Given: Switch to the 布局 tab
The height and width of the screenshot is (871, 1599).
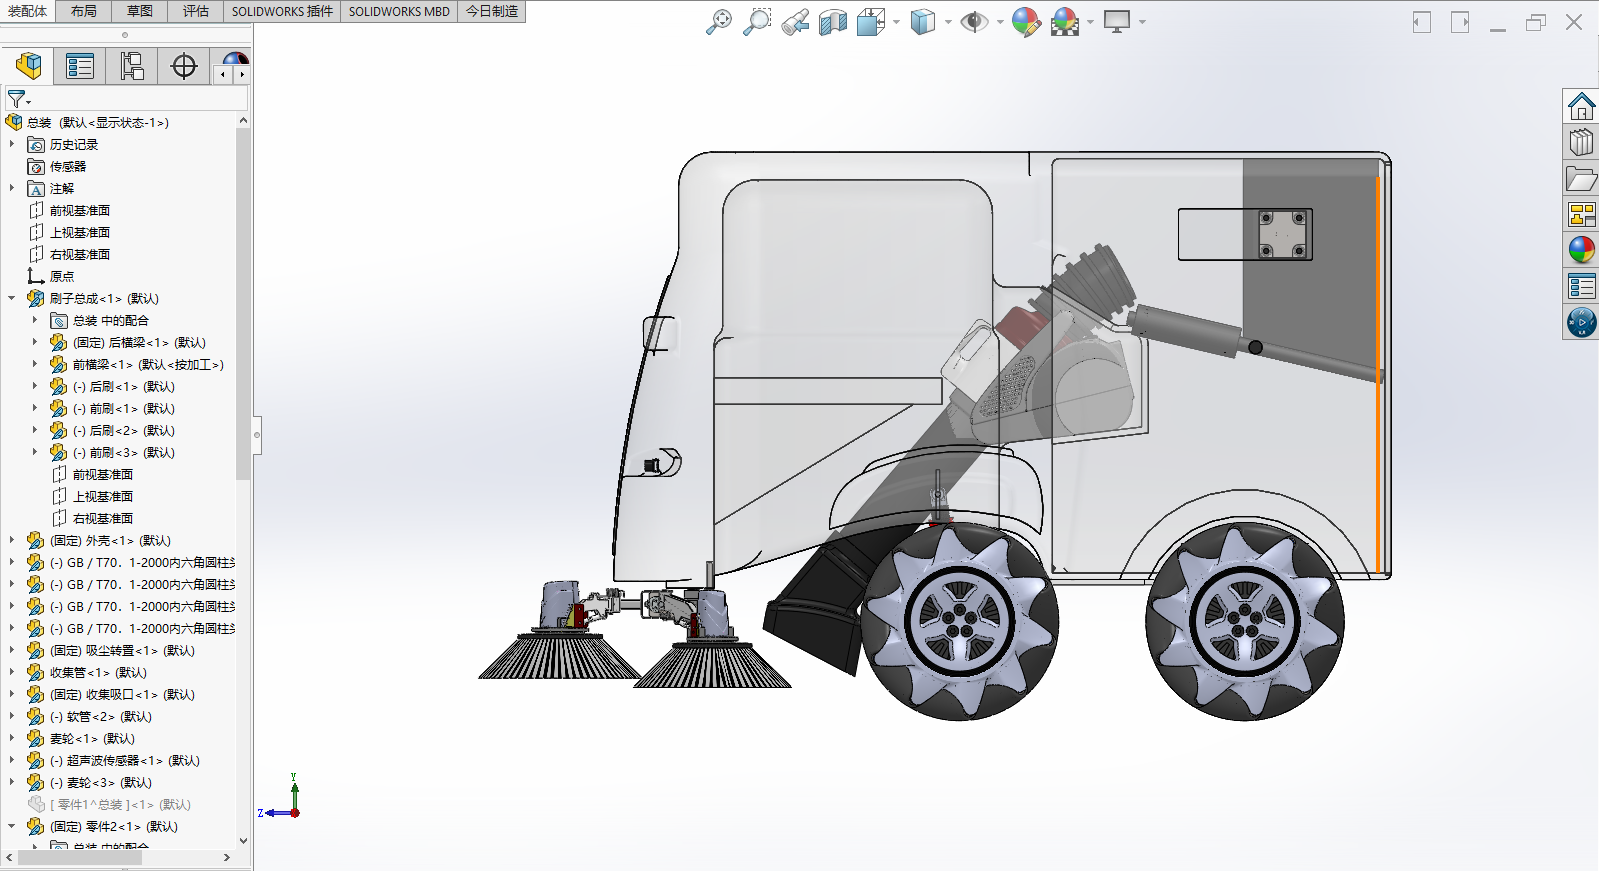Looking at the screenshot, I should point(84,11).
